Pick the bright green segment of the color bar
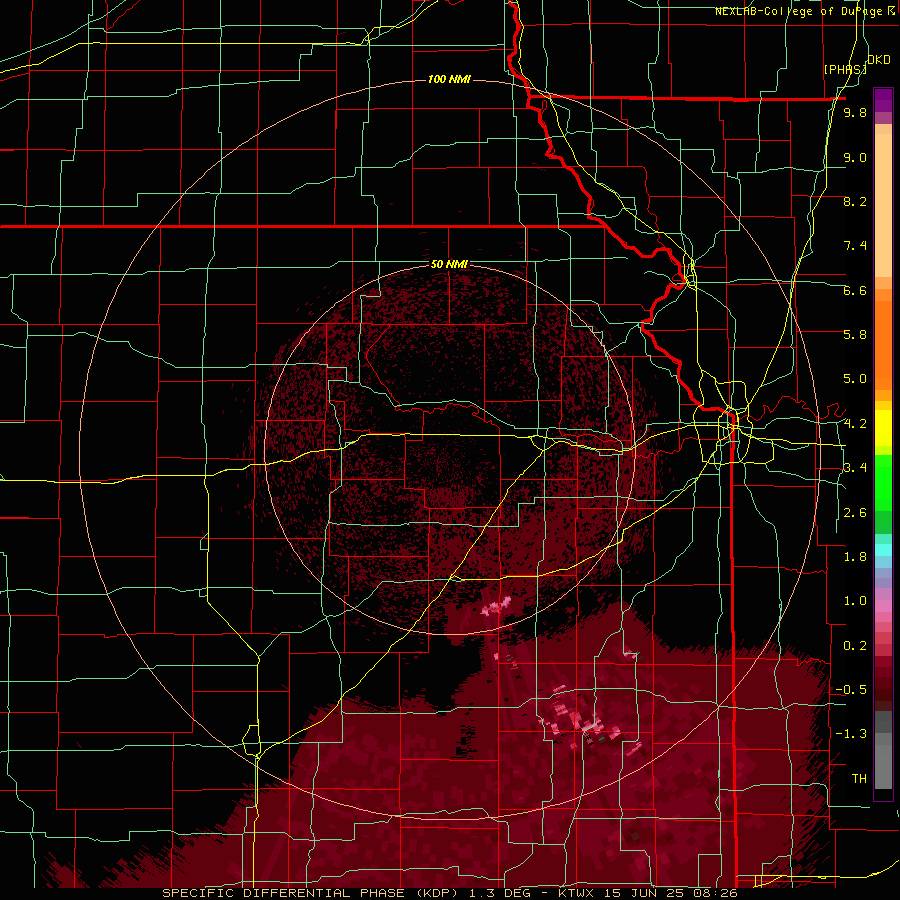Viewport: 900px width, 900px height. [883, 484]
